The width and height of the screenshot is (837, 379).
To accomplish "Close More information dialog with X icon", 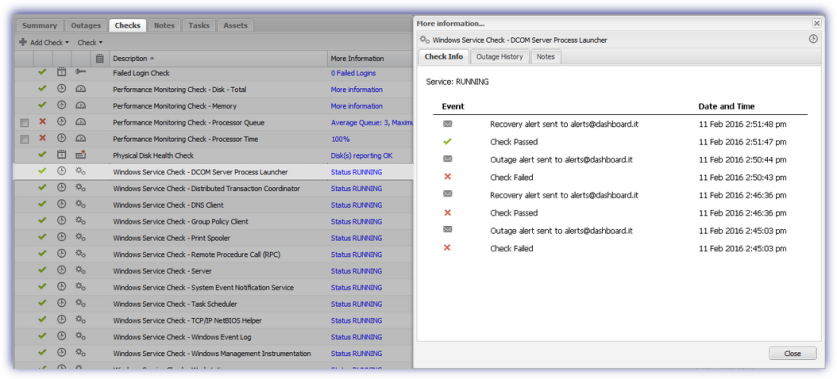I will point(816,23).
